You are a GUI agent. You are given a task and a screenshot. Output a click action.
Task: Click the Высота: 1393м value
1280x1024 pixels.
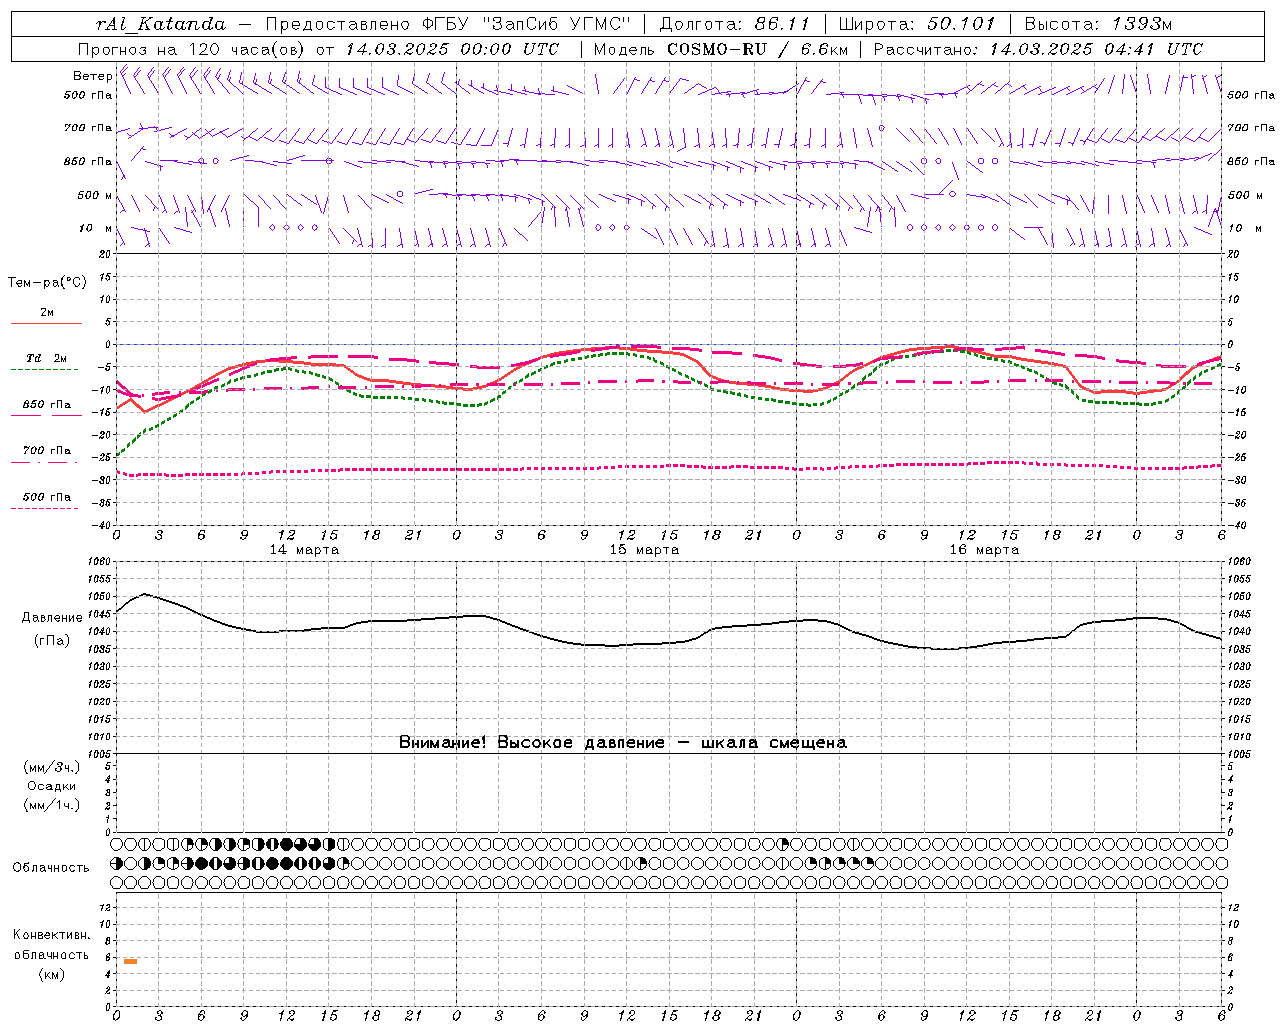[1098, 24]
